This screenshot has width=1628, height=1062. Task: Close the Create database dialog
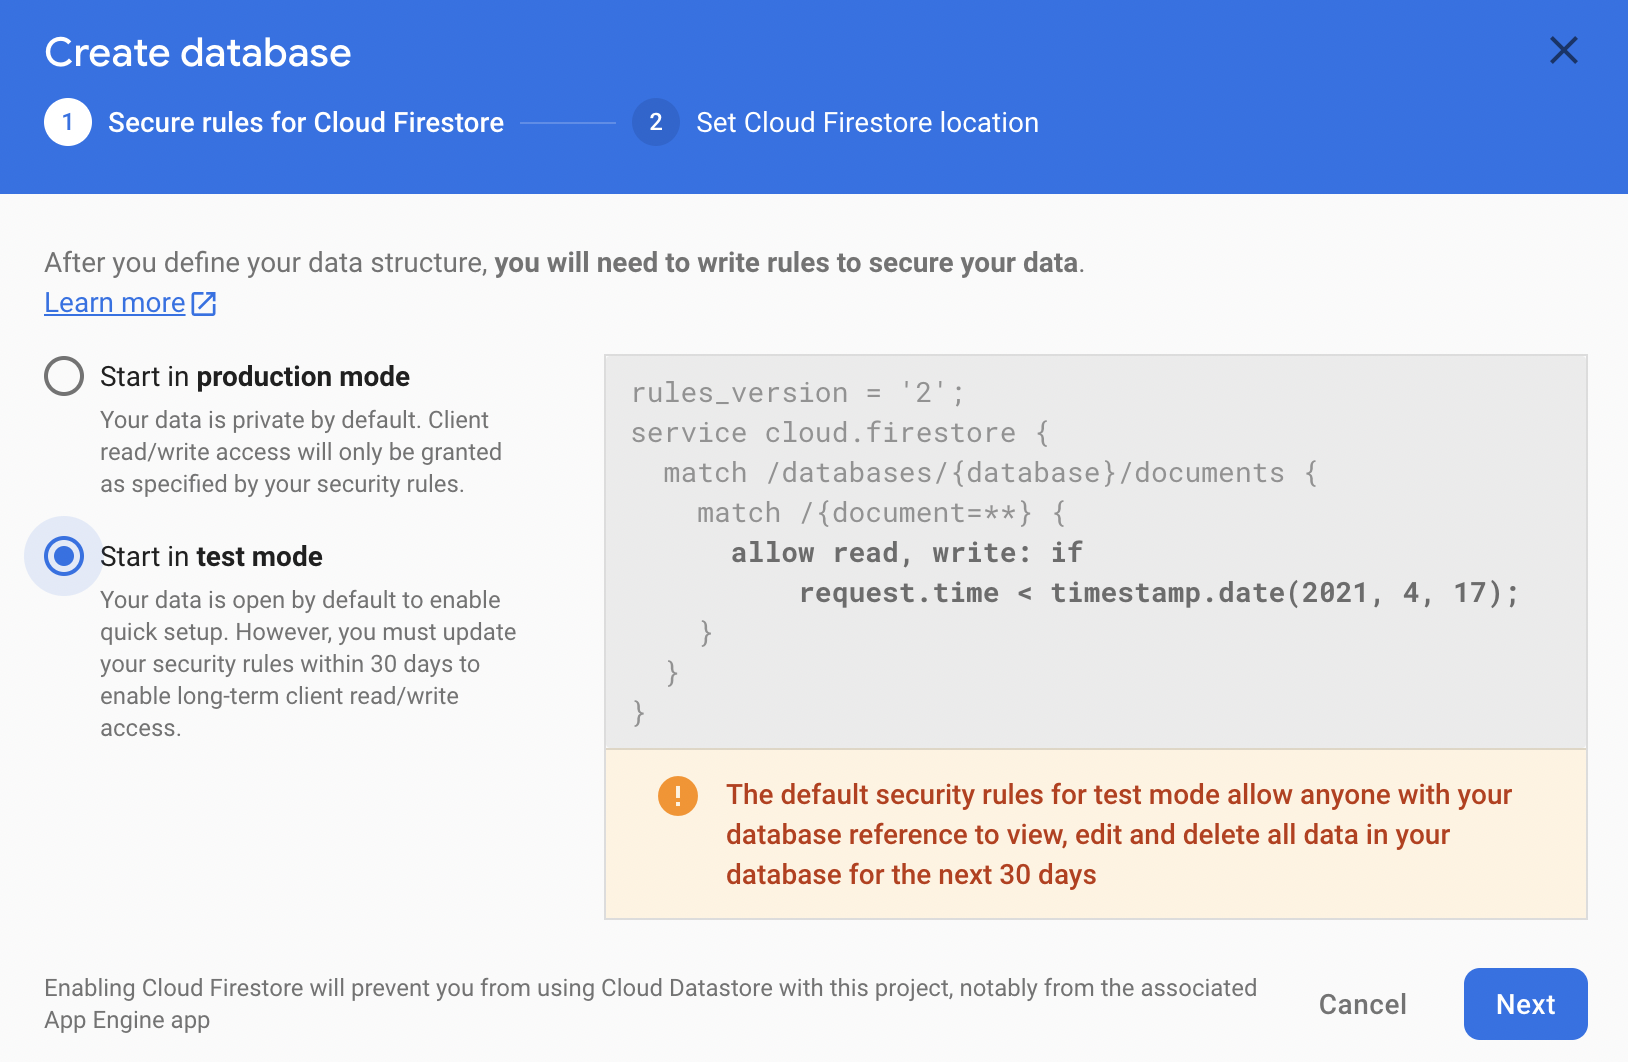point(1563,50)
